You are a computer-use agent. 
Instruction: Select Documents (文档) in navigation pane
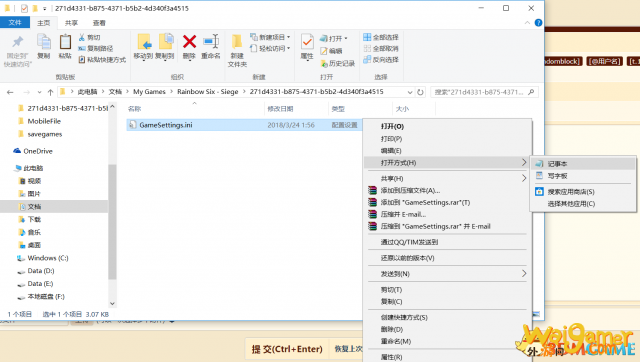click(34, 207)
